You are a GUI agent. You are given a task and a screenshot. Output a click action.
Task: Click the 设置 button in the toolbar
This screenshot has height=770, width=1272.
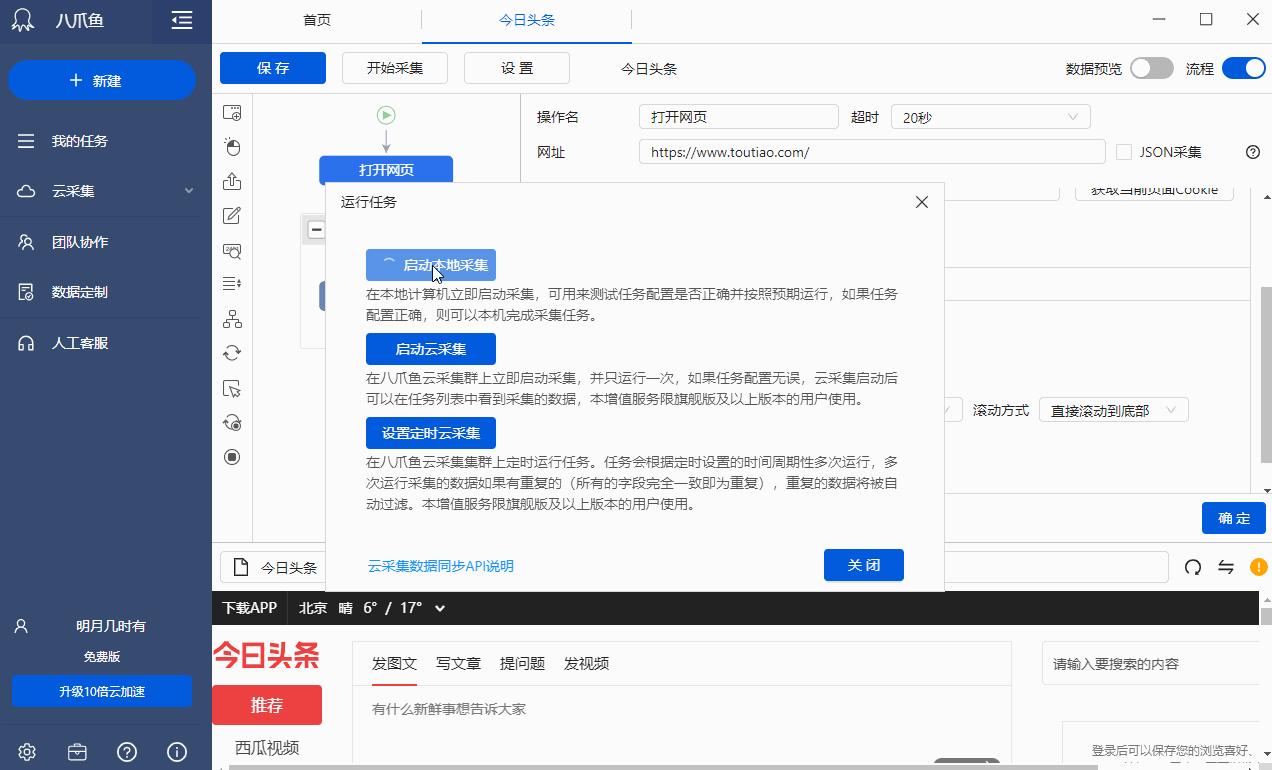click(x=517, y=68)
